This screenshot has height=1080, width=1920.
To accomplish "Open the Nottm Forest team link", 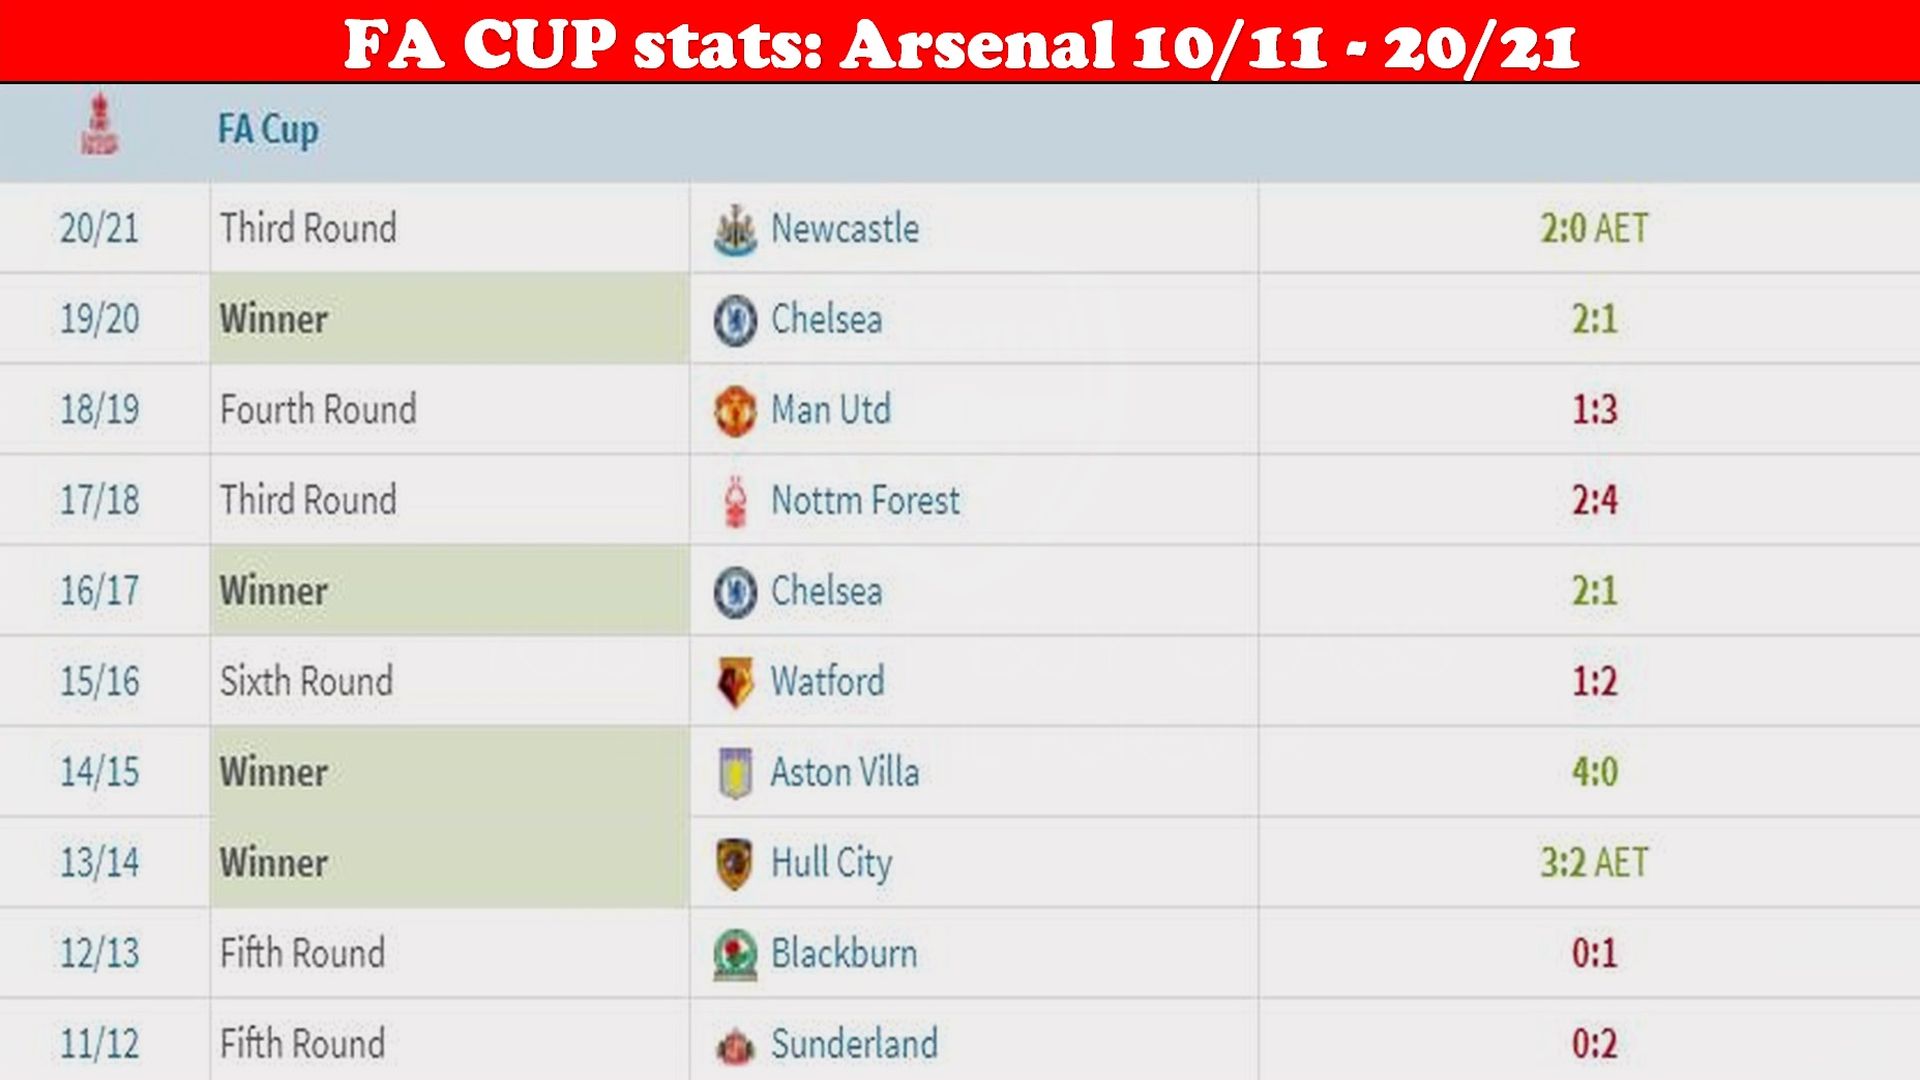I will (865, 500).
